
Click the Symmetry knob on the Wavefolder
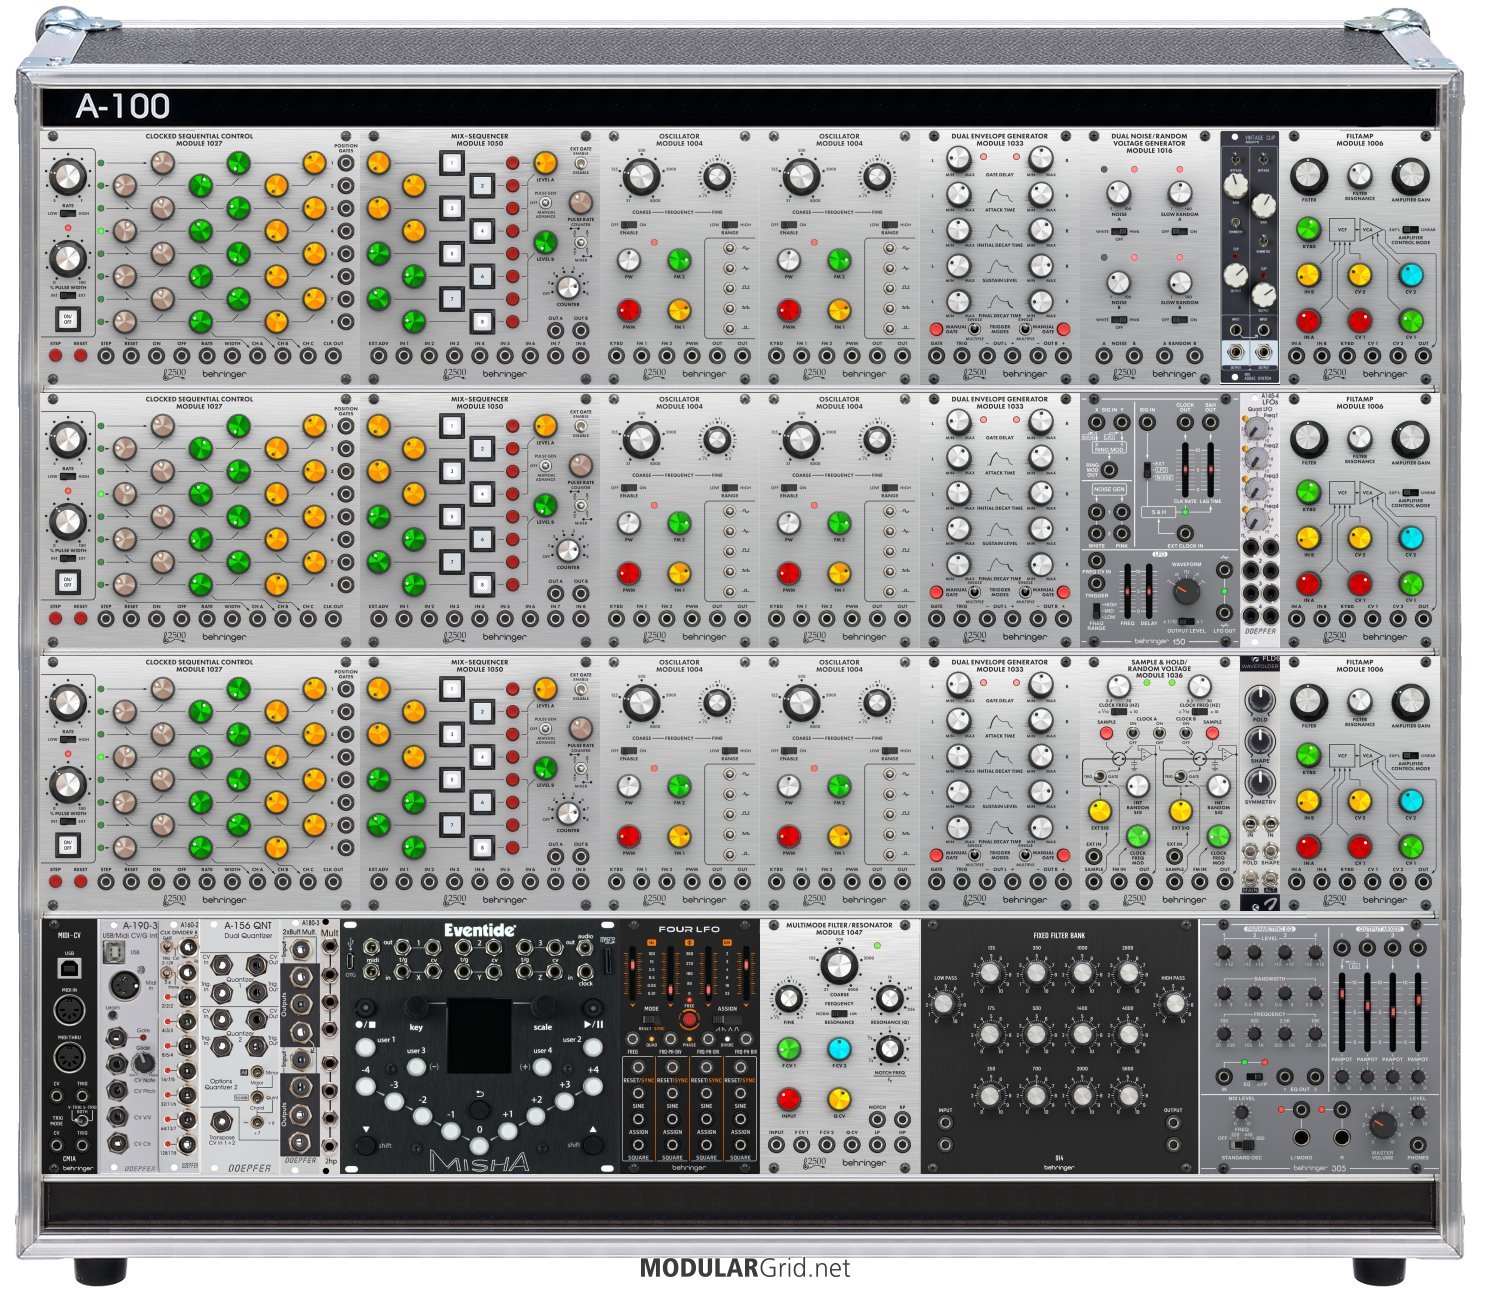1260,783
